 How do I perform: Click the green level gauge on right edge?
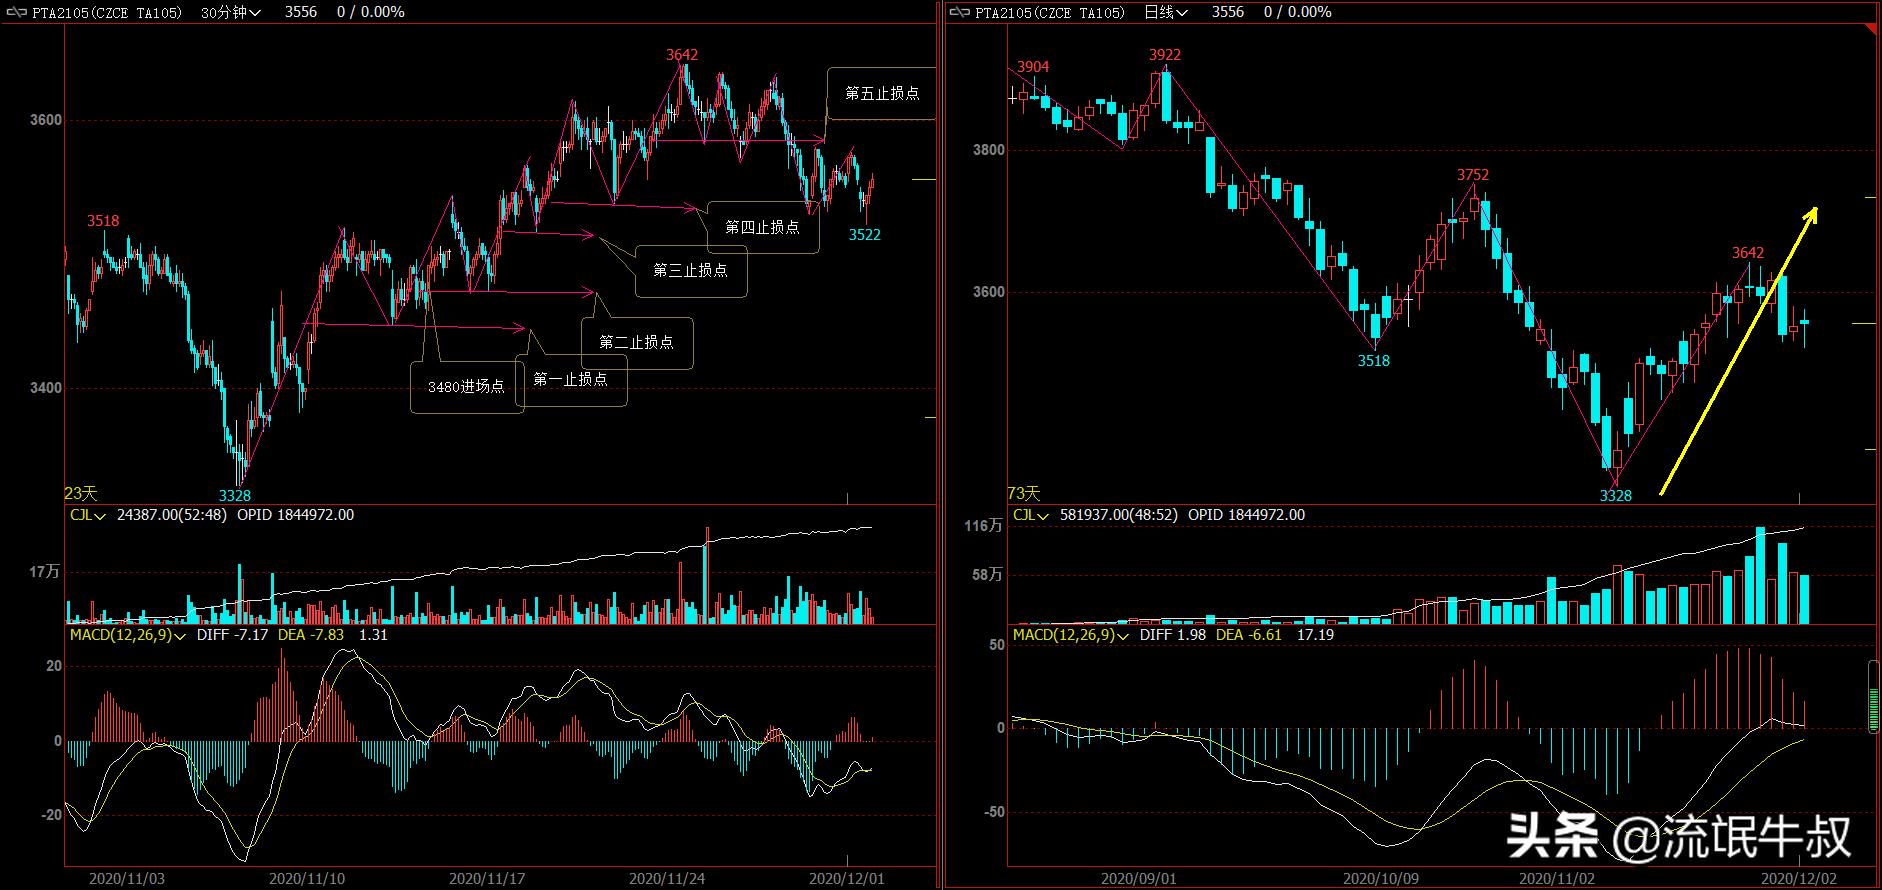tap(1873, 696)
